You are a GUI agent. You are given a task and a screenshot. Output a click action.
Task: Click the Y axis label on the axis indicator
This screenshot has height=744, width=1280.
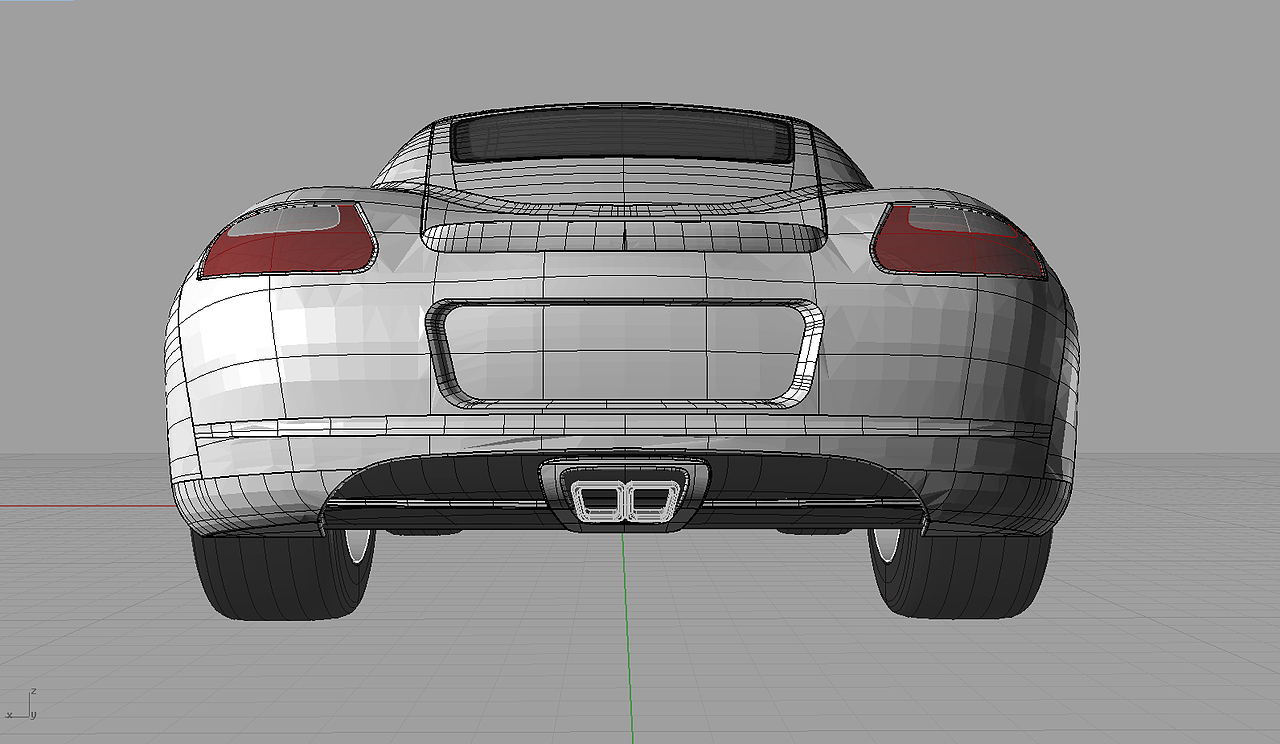[34, 716]
